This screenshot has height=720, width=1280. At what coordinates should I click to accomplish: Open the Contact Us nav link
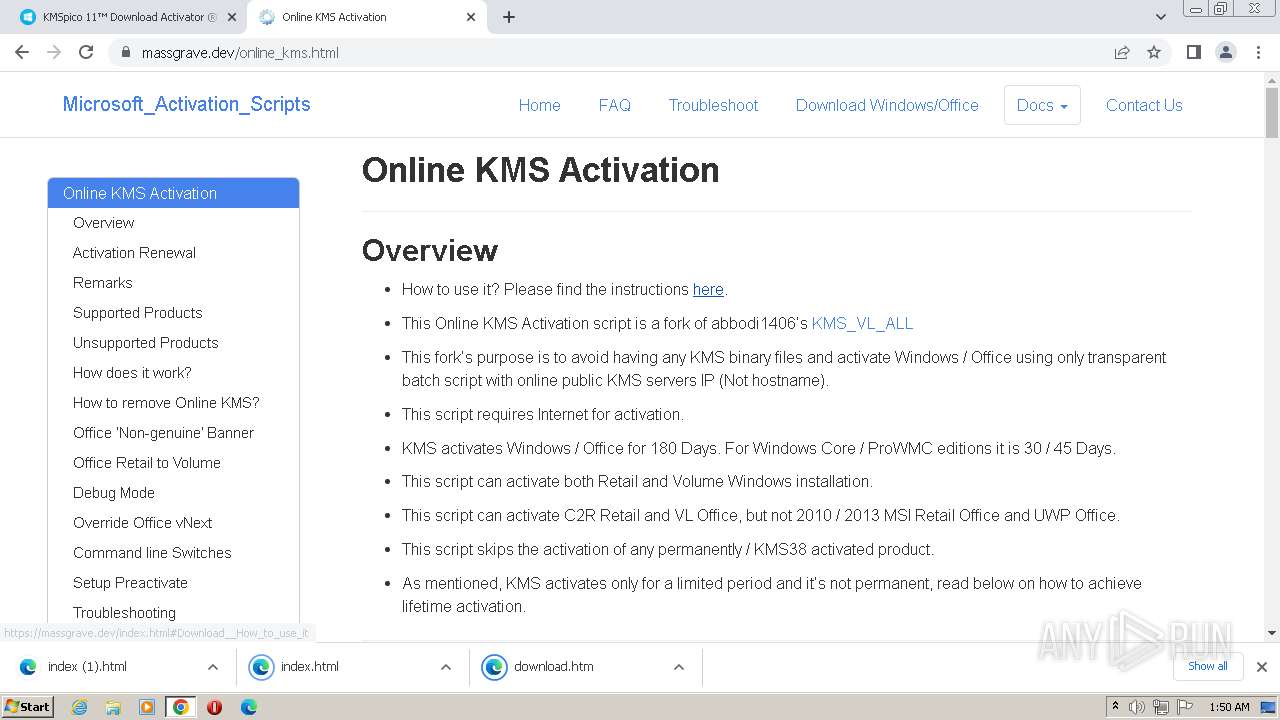[1144, 105]
